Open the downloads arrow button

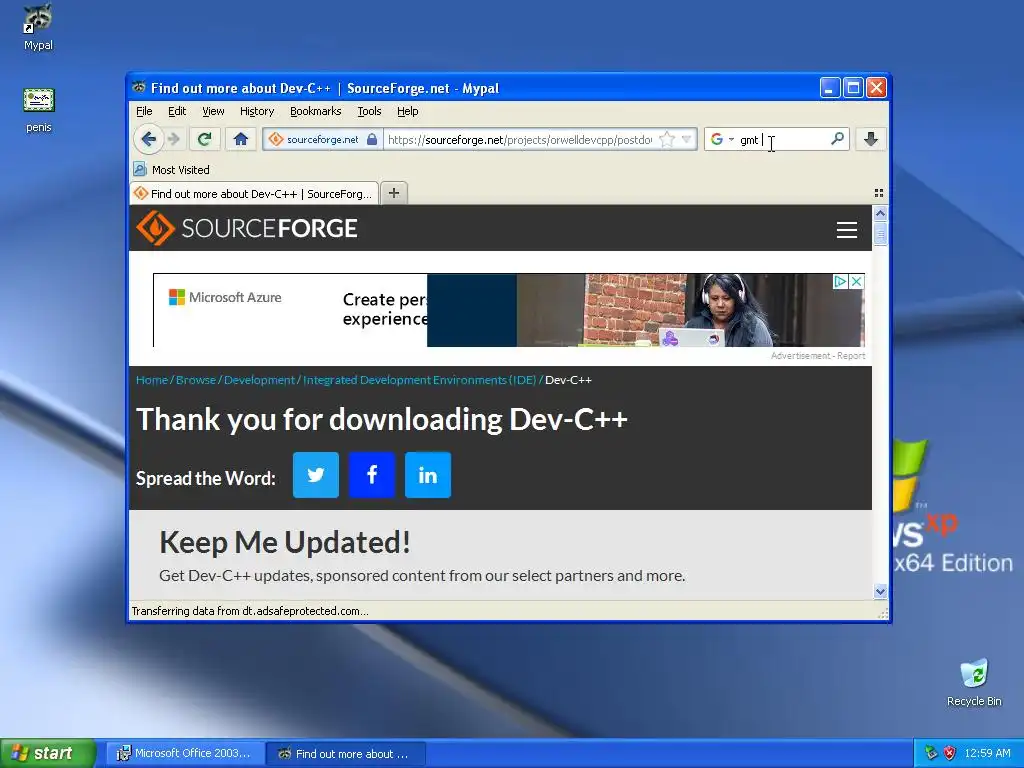(871, 139)
